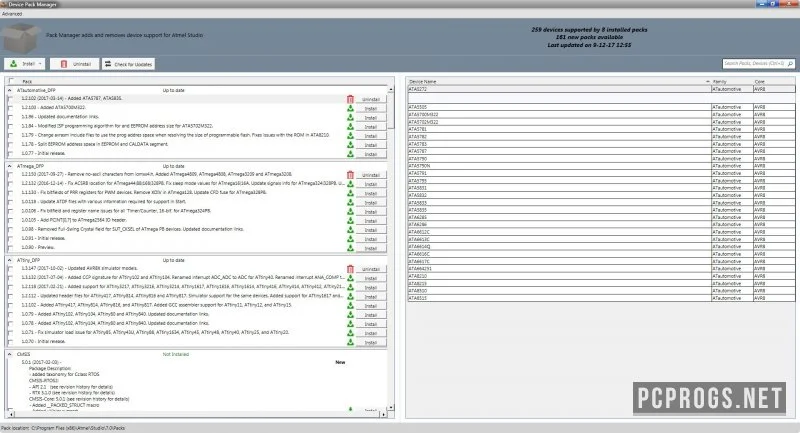Click the pack list scroll-down arrow

click(x=391, y=407)
